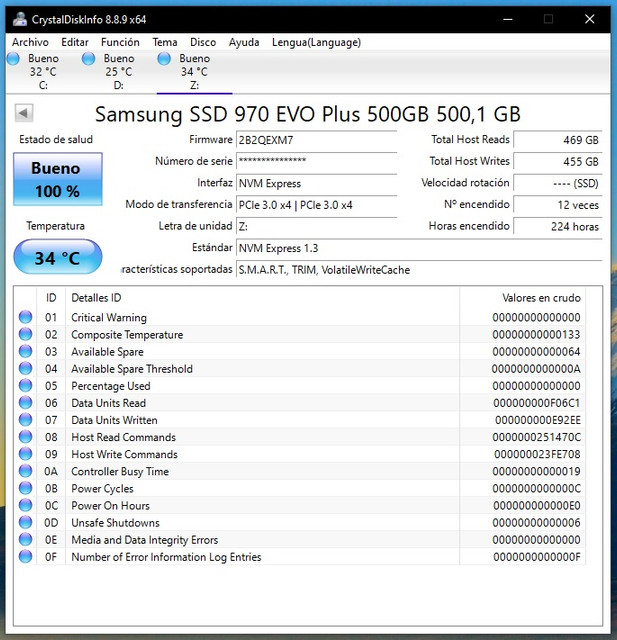Viewport: 617px width, 640px height.
Task: Open the Disco menu
Action: (x=203, y=42)
